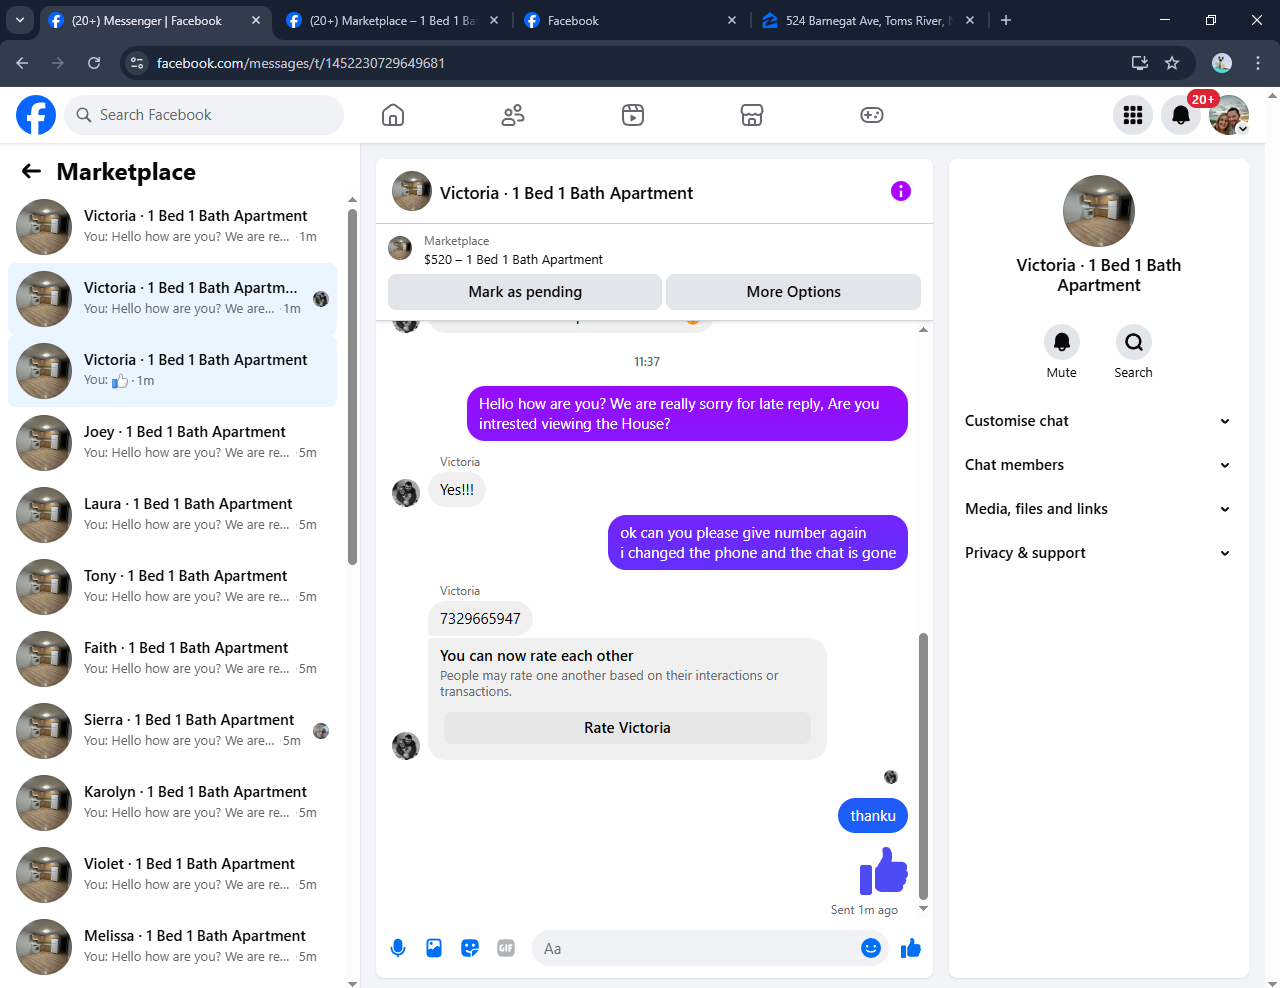Viewport: 1280px width, 988px height.
Task: Switch to Marketplace – 1 Bed 1 Bath tab
Action: pos(392,20)
